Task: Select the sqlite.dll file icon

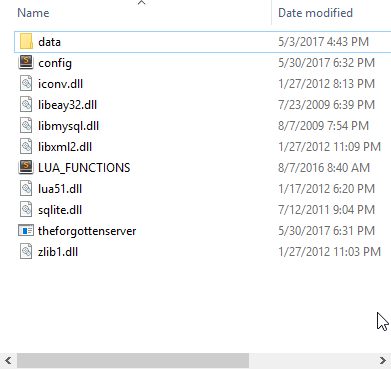Action: tap(26, 209)
